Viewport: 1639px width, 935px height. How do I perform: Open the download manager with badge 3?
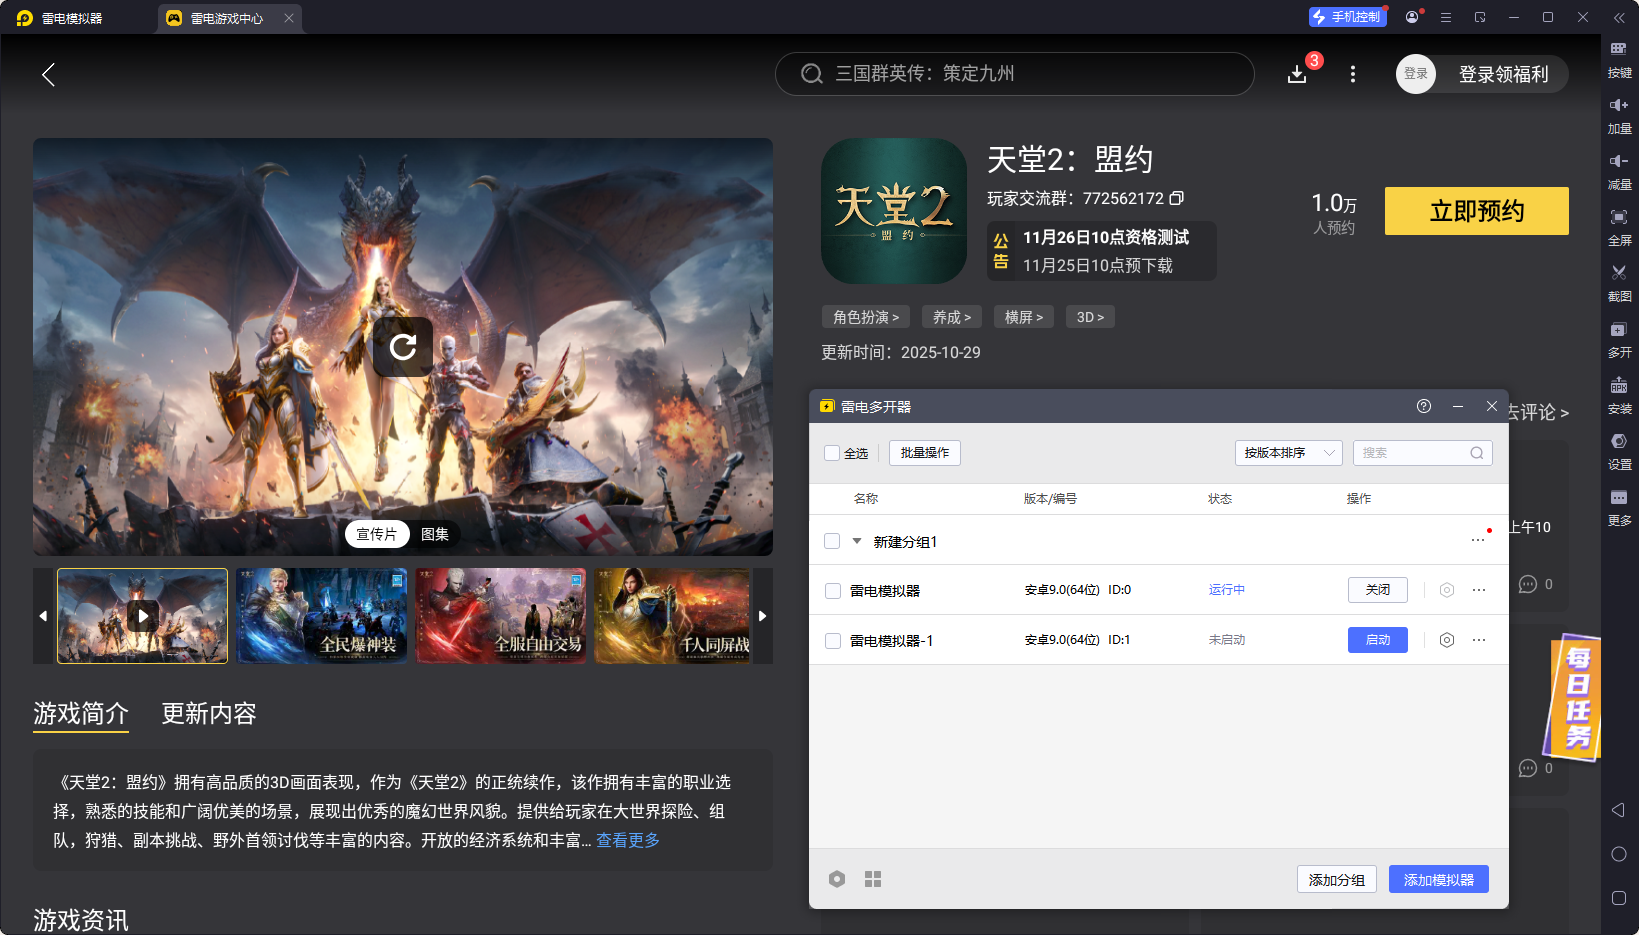click(x=1297, y=73)
